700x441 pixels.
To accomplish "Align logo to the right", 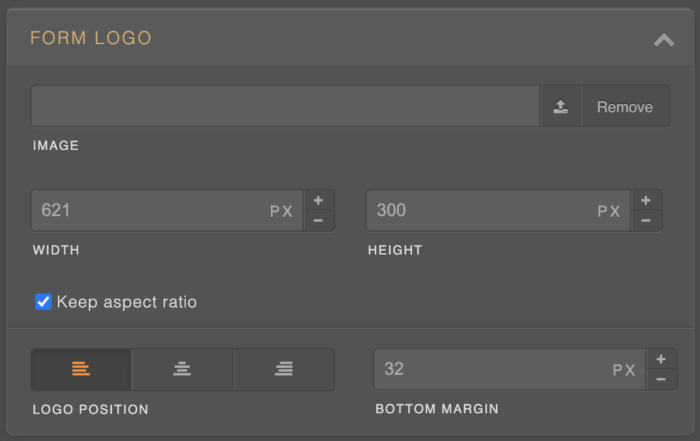I will click(x=284, y=369).
